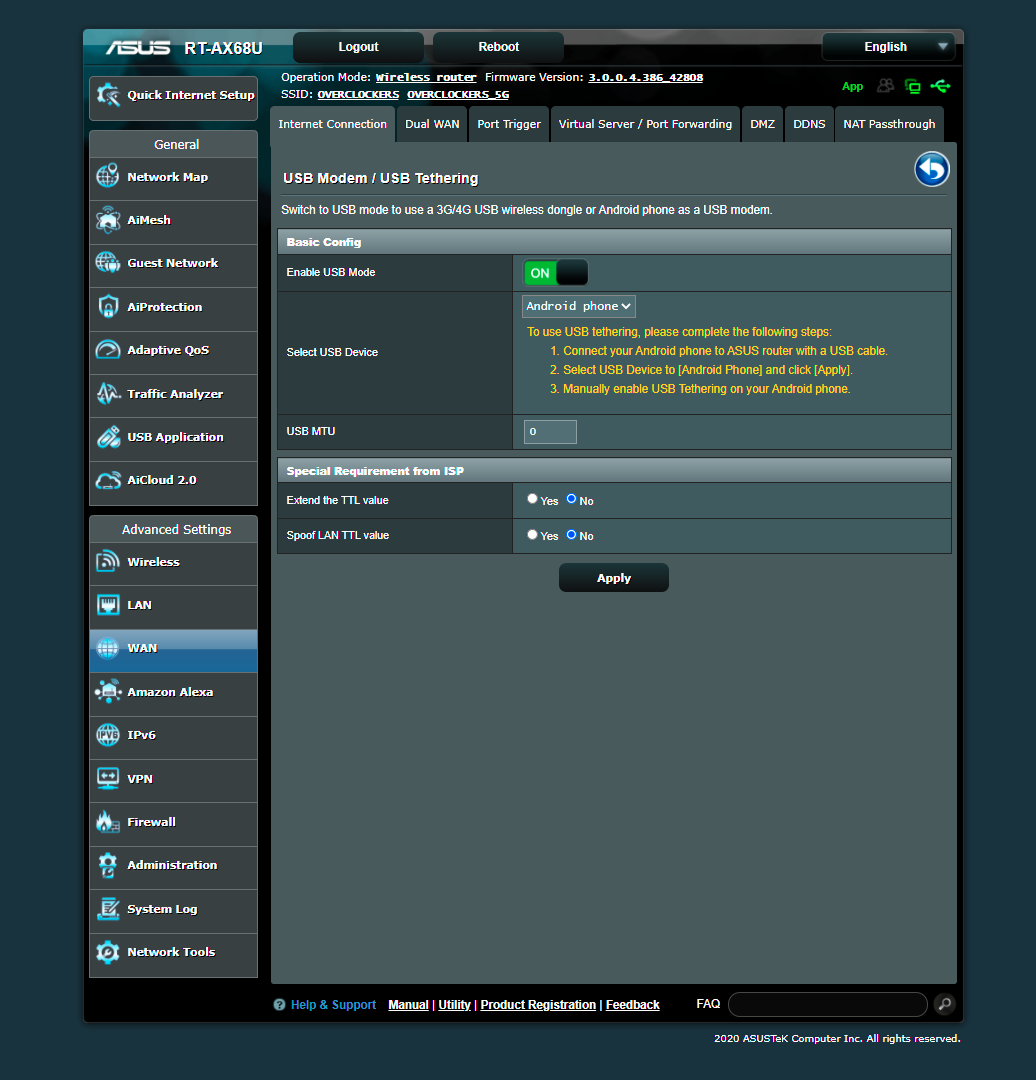Switch to the Internet Connection tab

pyautogui.click(x=333, y=125)
